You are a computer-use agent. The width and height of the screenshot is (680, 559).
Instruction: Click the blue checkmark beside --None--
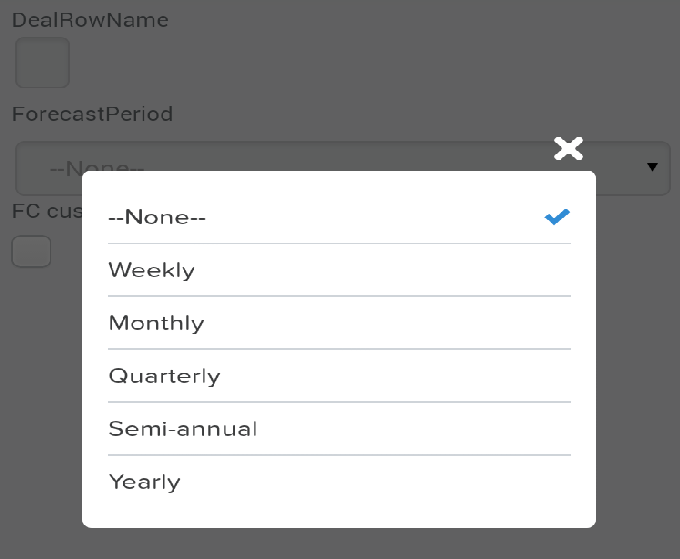[557, 216]
